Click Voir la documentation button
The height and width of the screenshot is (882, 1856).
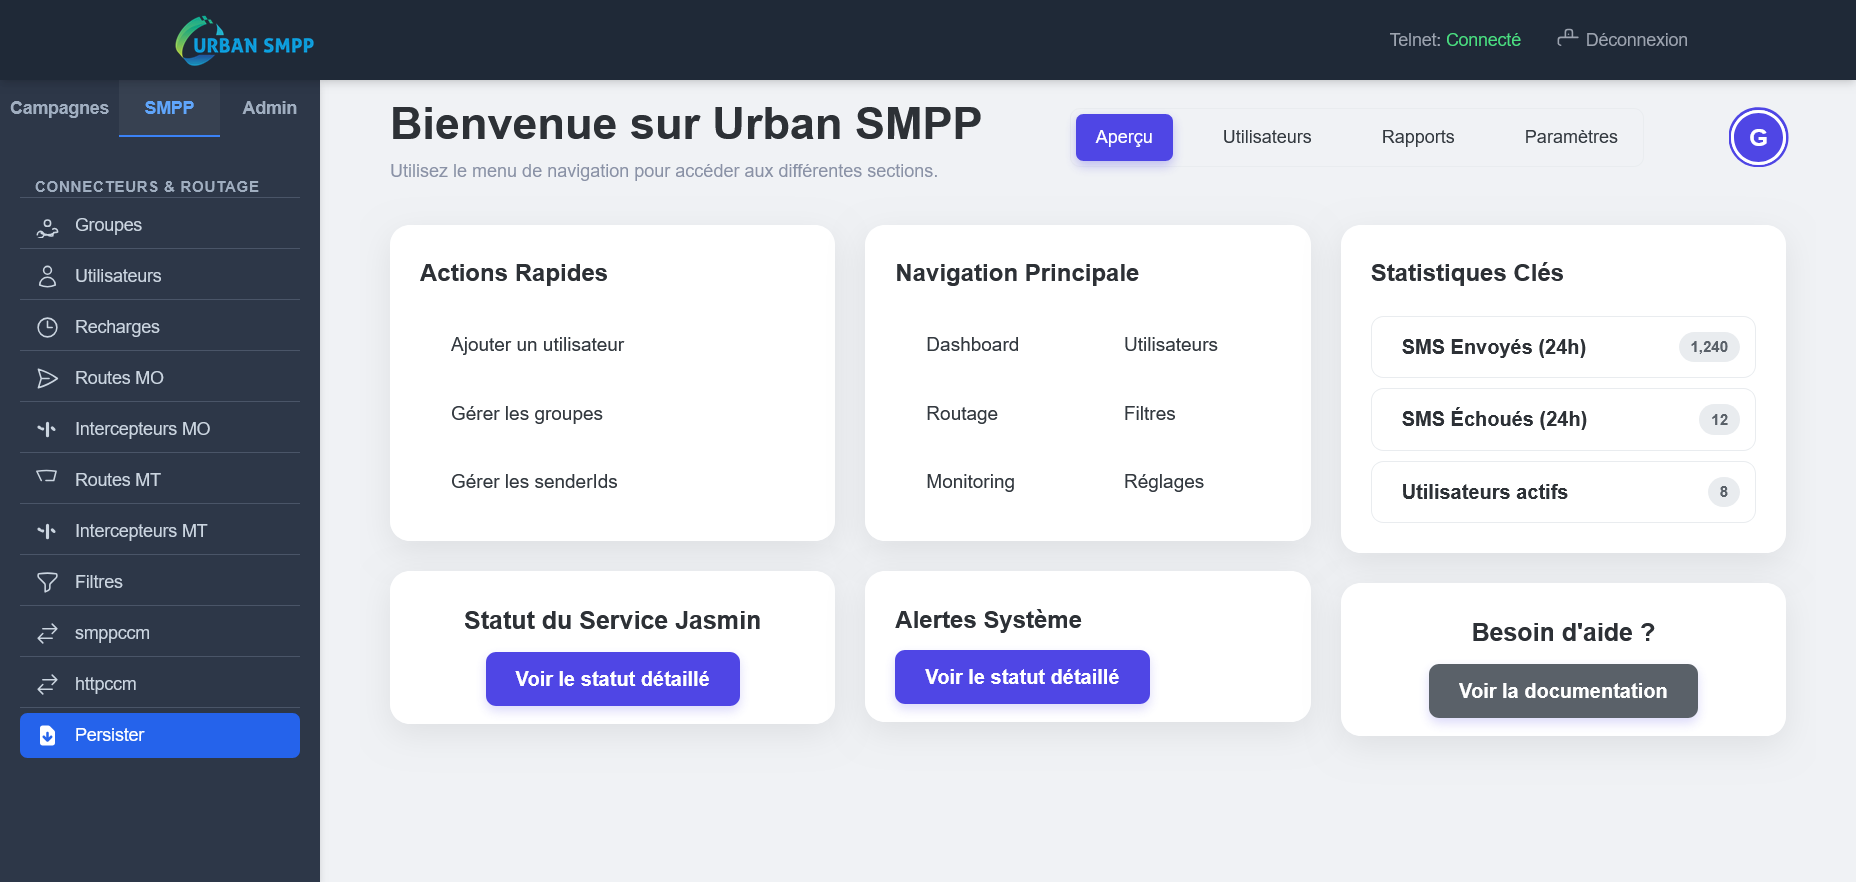point(1562,691)
